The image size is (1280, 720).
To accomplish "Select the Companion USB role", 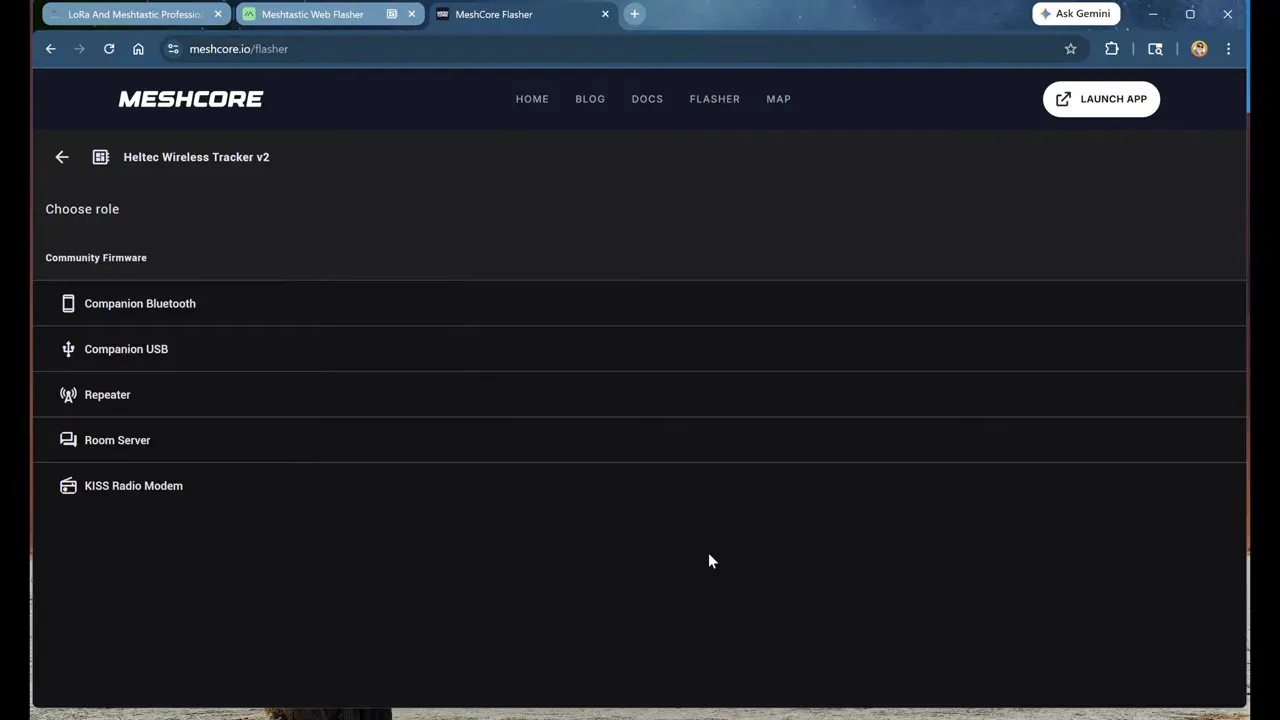I will 640,349.
